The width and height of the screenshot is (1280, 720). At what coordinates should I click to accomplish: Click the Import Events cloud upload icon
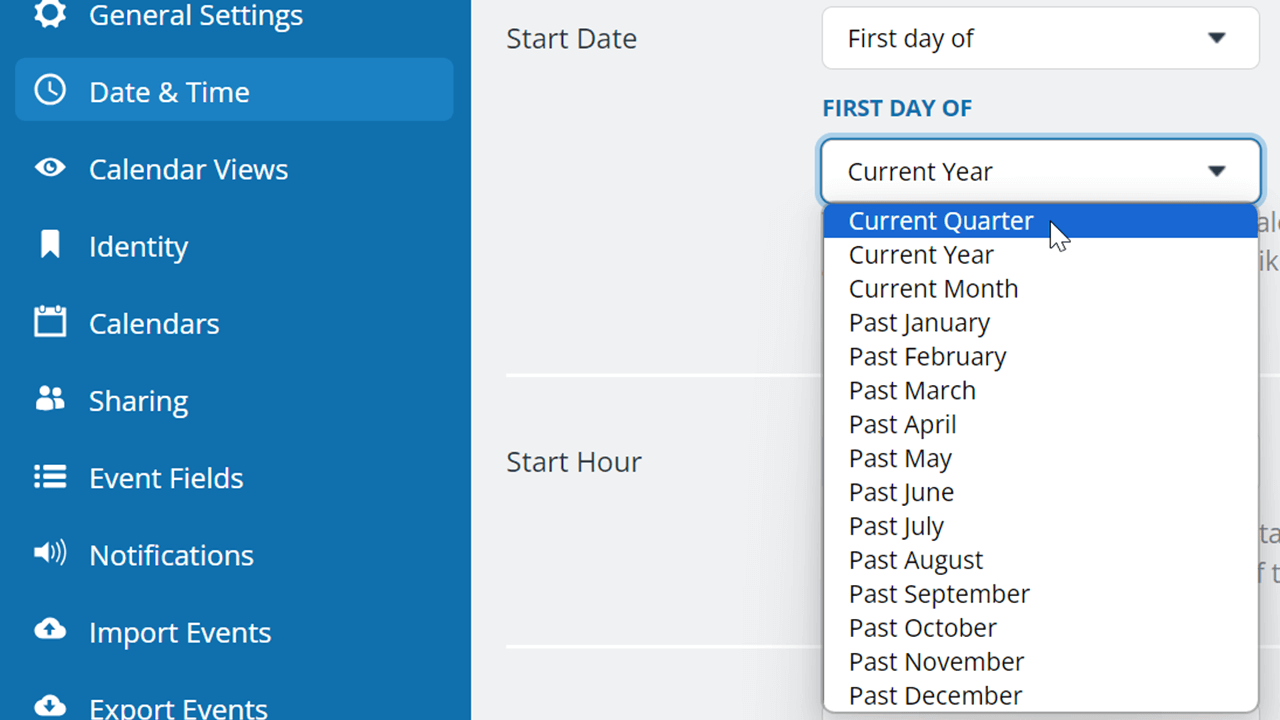(50, 629)
